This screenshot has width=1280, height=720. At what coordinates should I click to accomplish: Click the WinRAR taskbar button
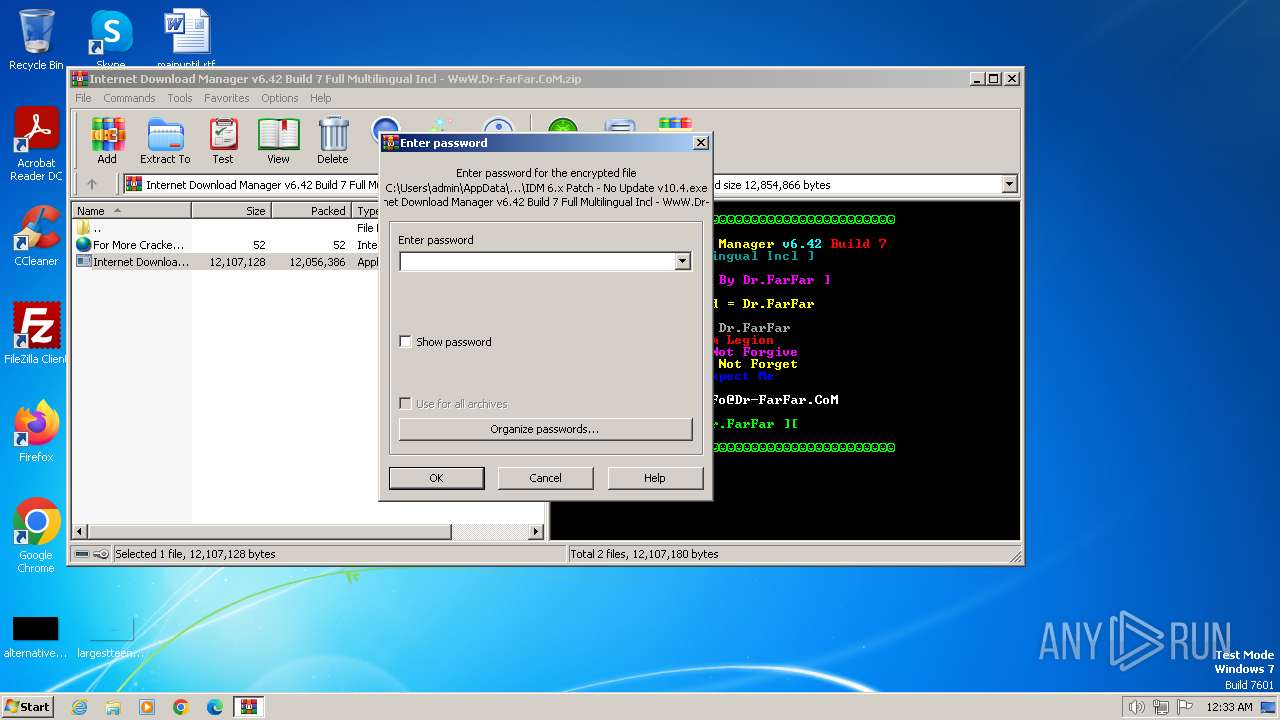pos(249,707)
